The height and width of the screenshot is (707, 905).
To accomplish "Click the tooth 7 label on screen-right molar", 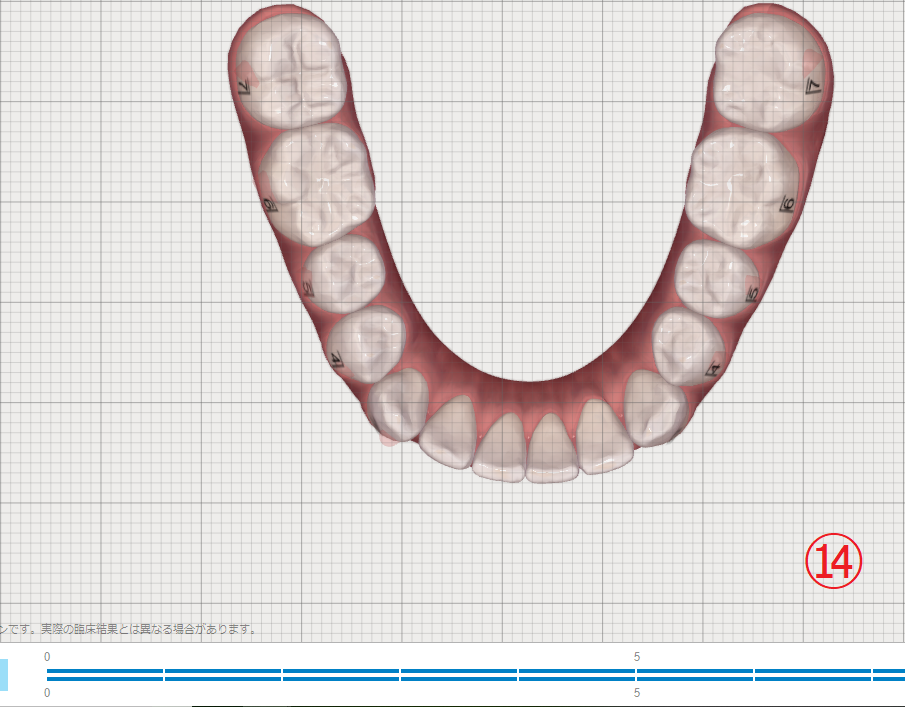I will pyautogui.click(x=813, y=89).
